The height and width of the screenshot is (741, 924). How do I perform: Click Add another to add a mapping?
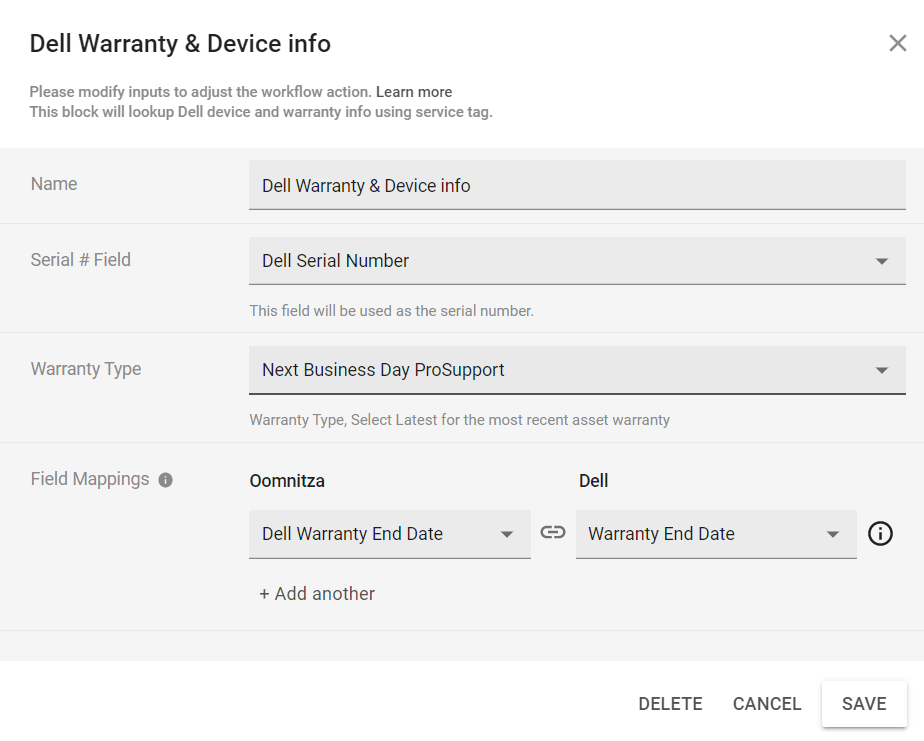316,593
